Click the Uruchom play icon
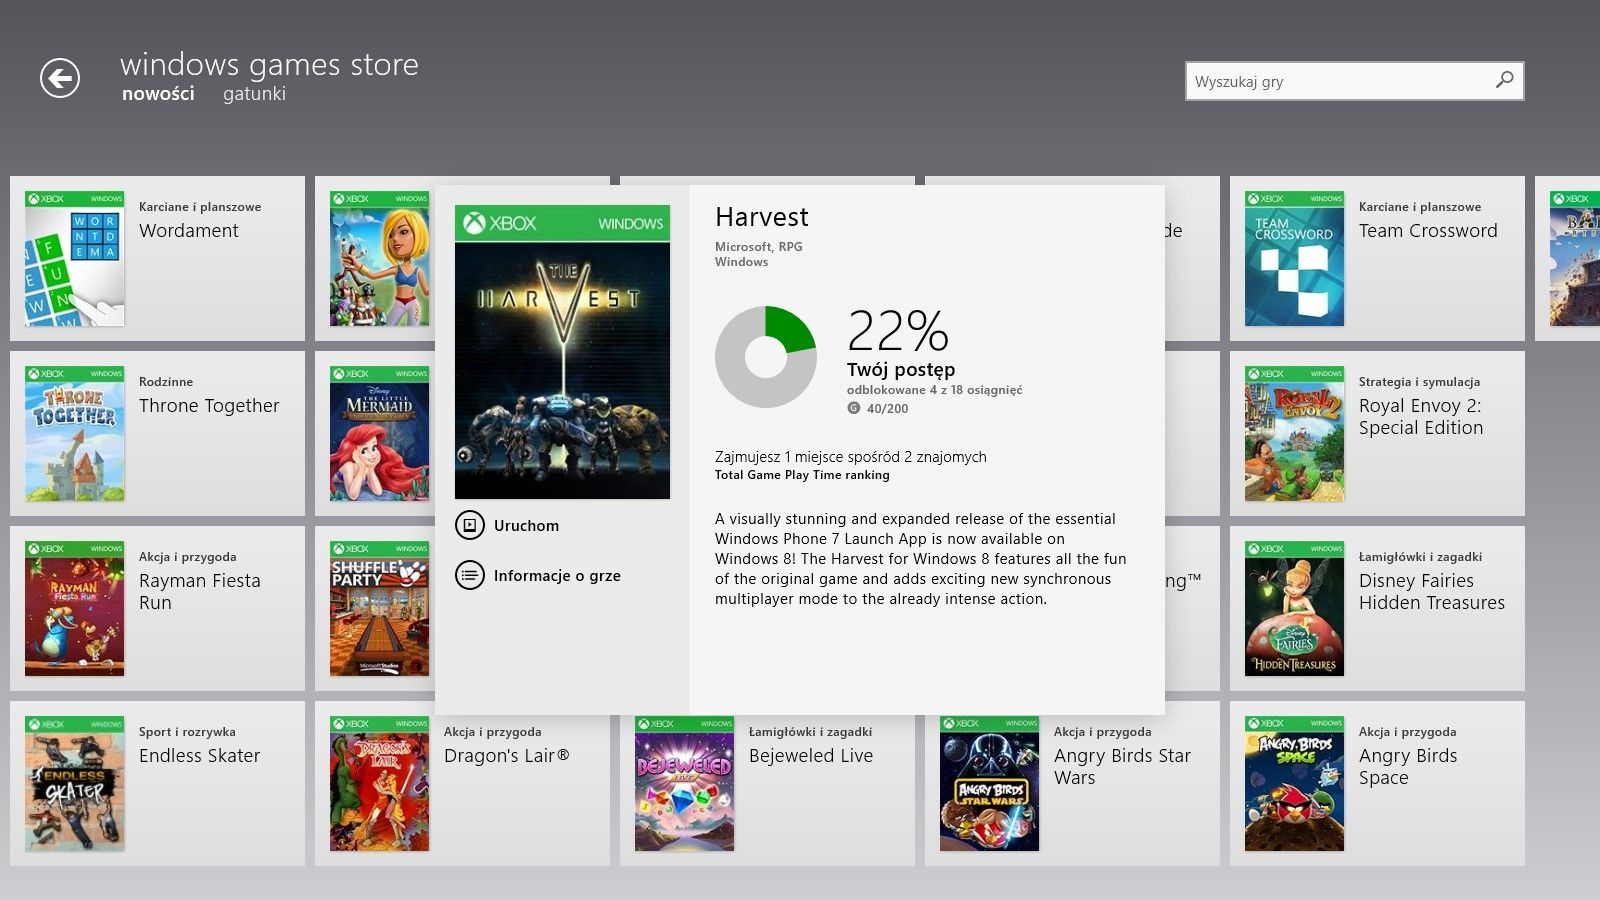 pos(469,525)
